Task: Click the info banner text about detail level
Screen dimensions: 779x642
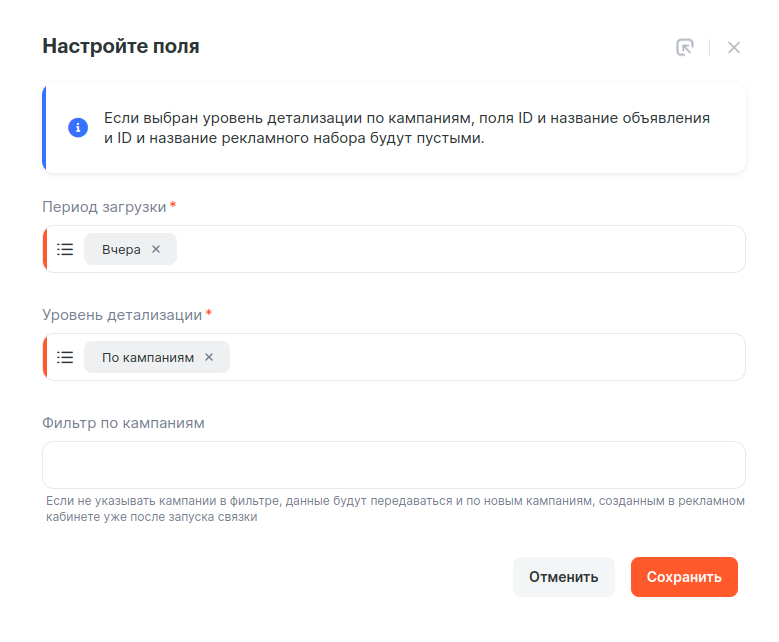Action: coord(407,128)
